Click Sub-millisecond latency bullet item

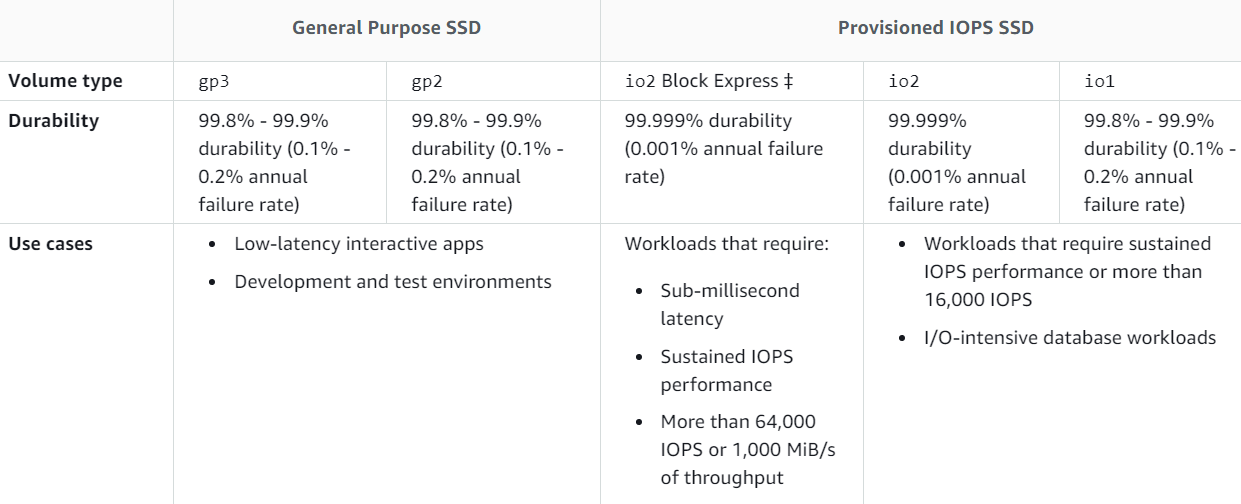pyautogui.click(x=729, y=304)
